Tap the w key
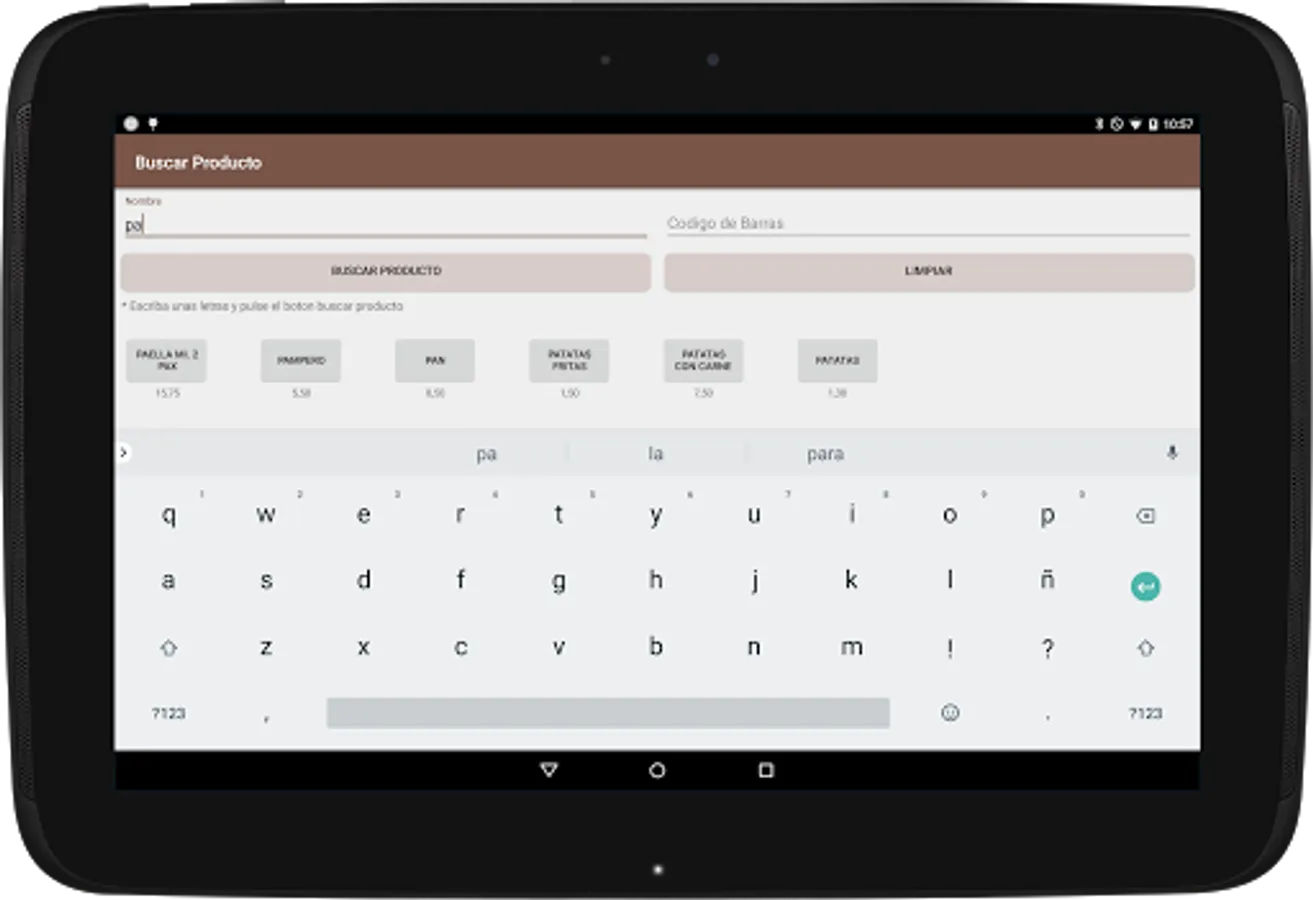The height and width of the screenshot is (900, 1313). (266, 516)
